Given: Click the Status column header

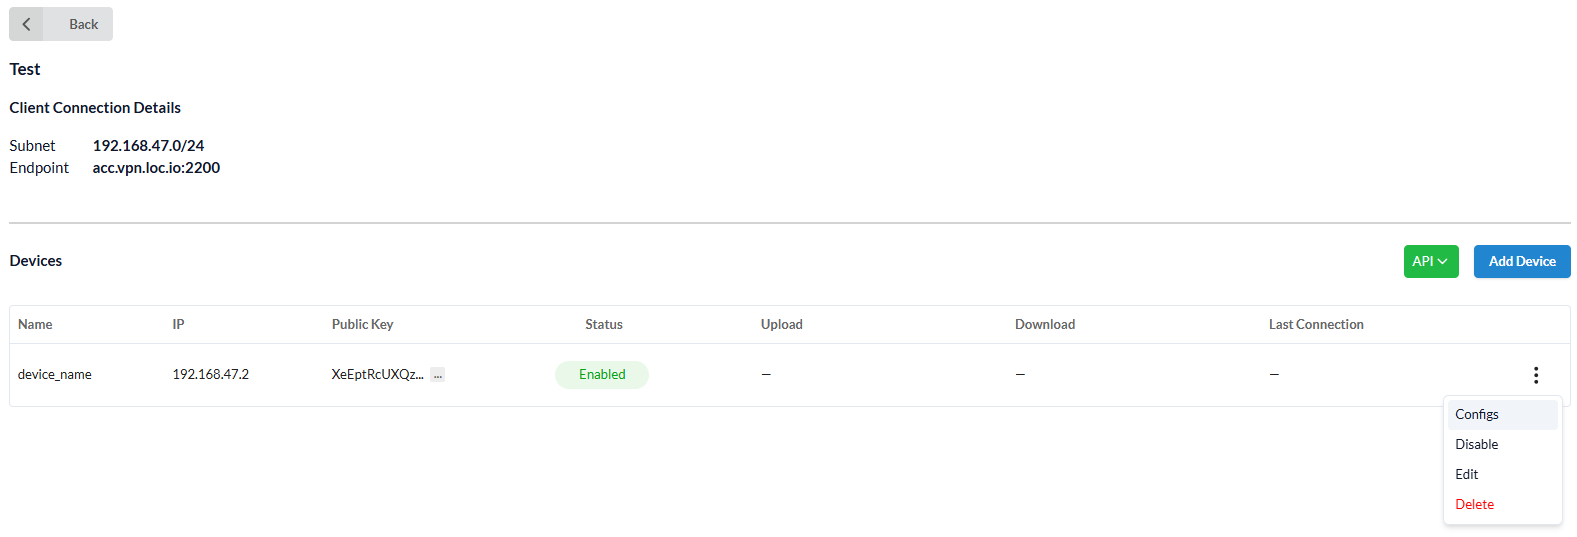Looking at the screenshot, I should coord(603,324).
